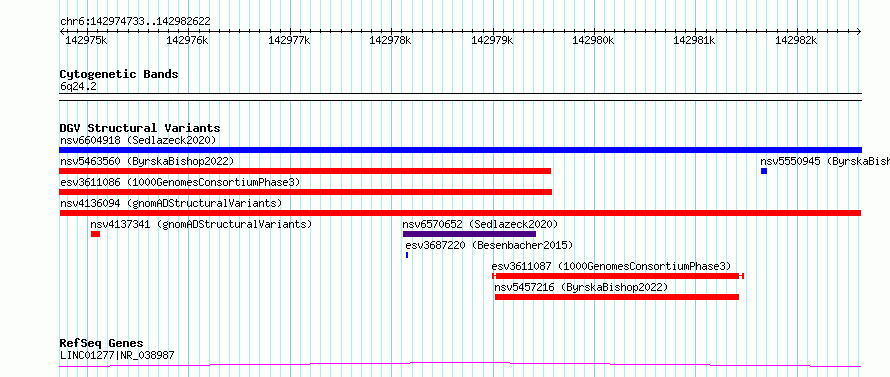Open nsv5457216 (ByrskaBishop2022) label

[x=581, y=287]
